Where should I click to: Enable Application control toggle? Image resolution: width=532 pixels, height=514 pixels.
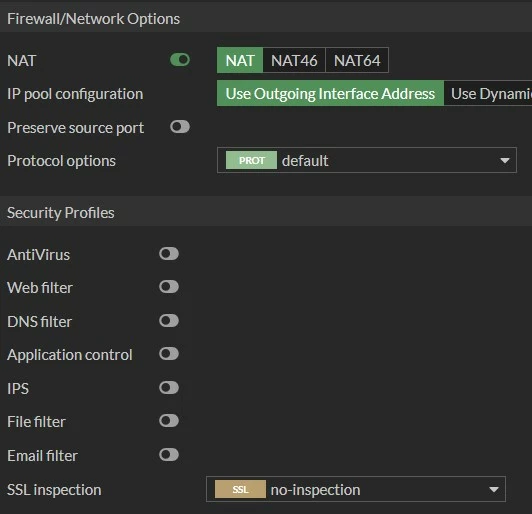(x=169, y=354)
